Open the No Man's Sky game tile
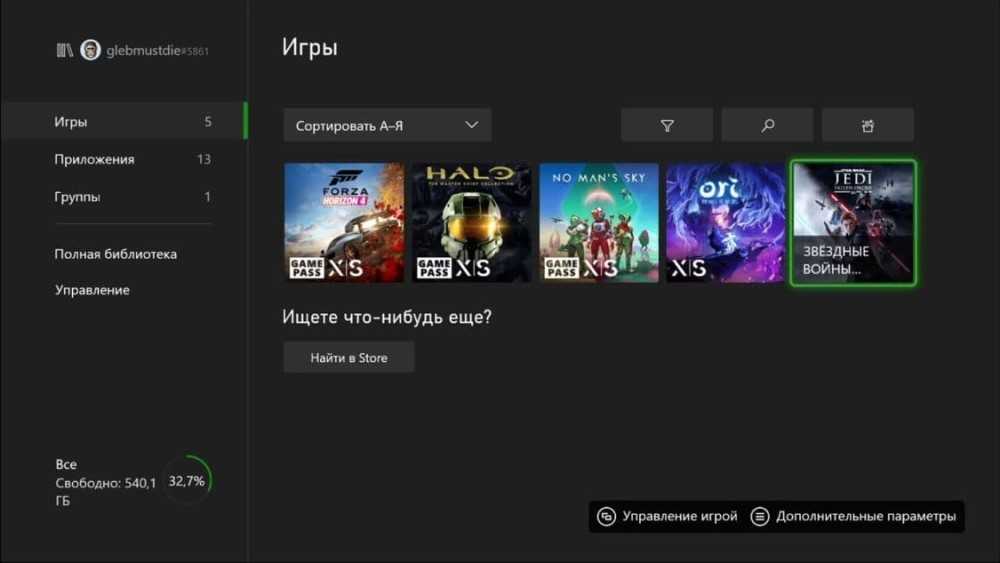The width and height of the screenshot is (1000, 563). point(599,223)
